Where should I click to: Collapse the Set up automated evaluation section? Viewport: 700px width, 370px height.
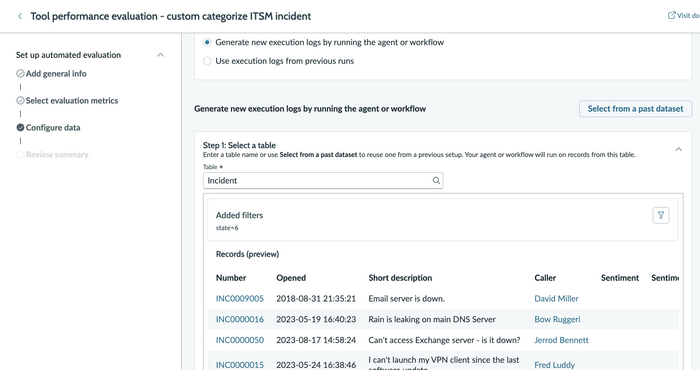pyautogui.click(x=160, y=55)
